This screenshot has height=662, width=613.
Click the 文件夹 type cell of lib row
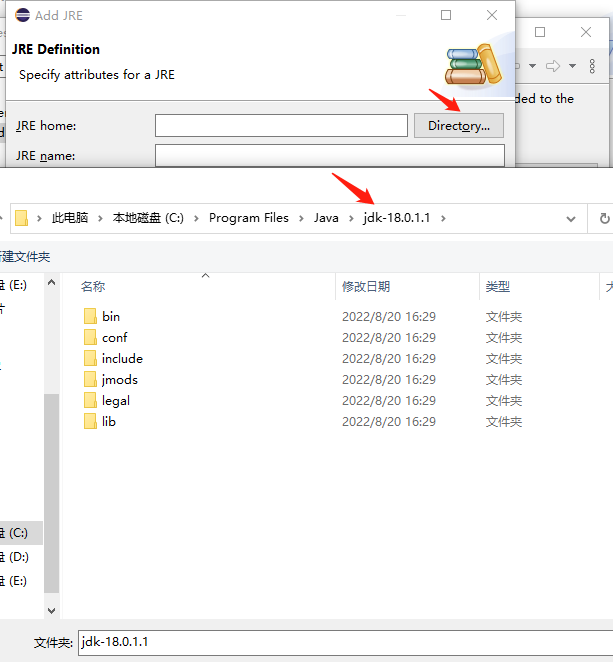[504, 422]
